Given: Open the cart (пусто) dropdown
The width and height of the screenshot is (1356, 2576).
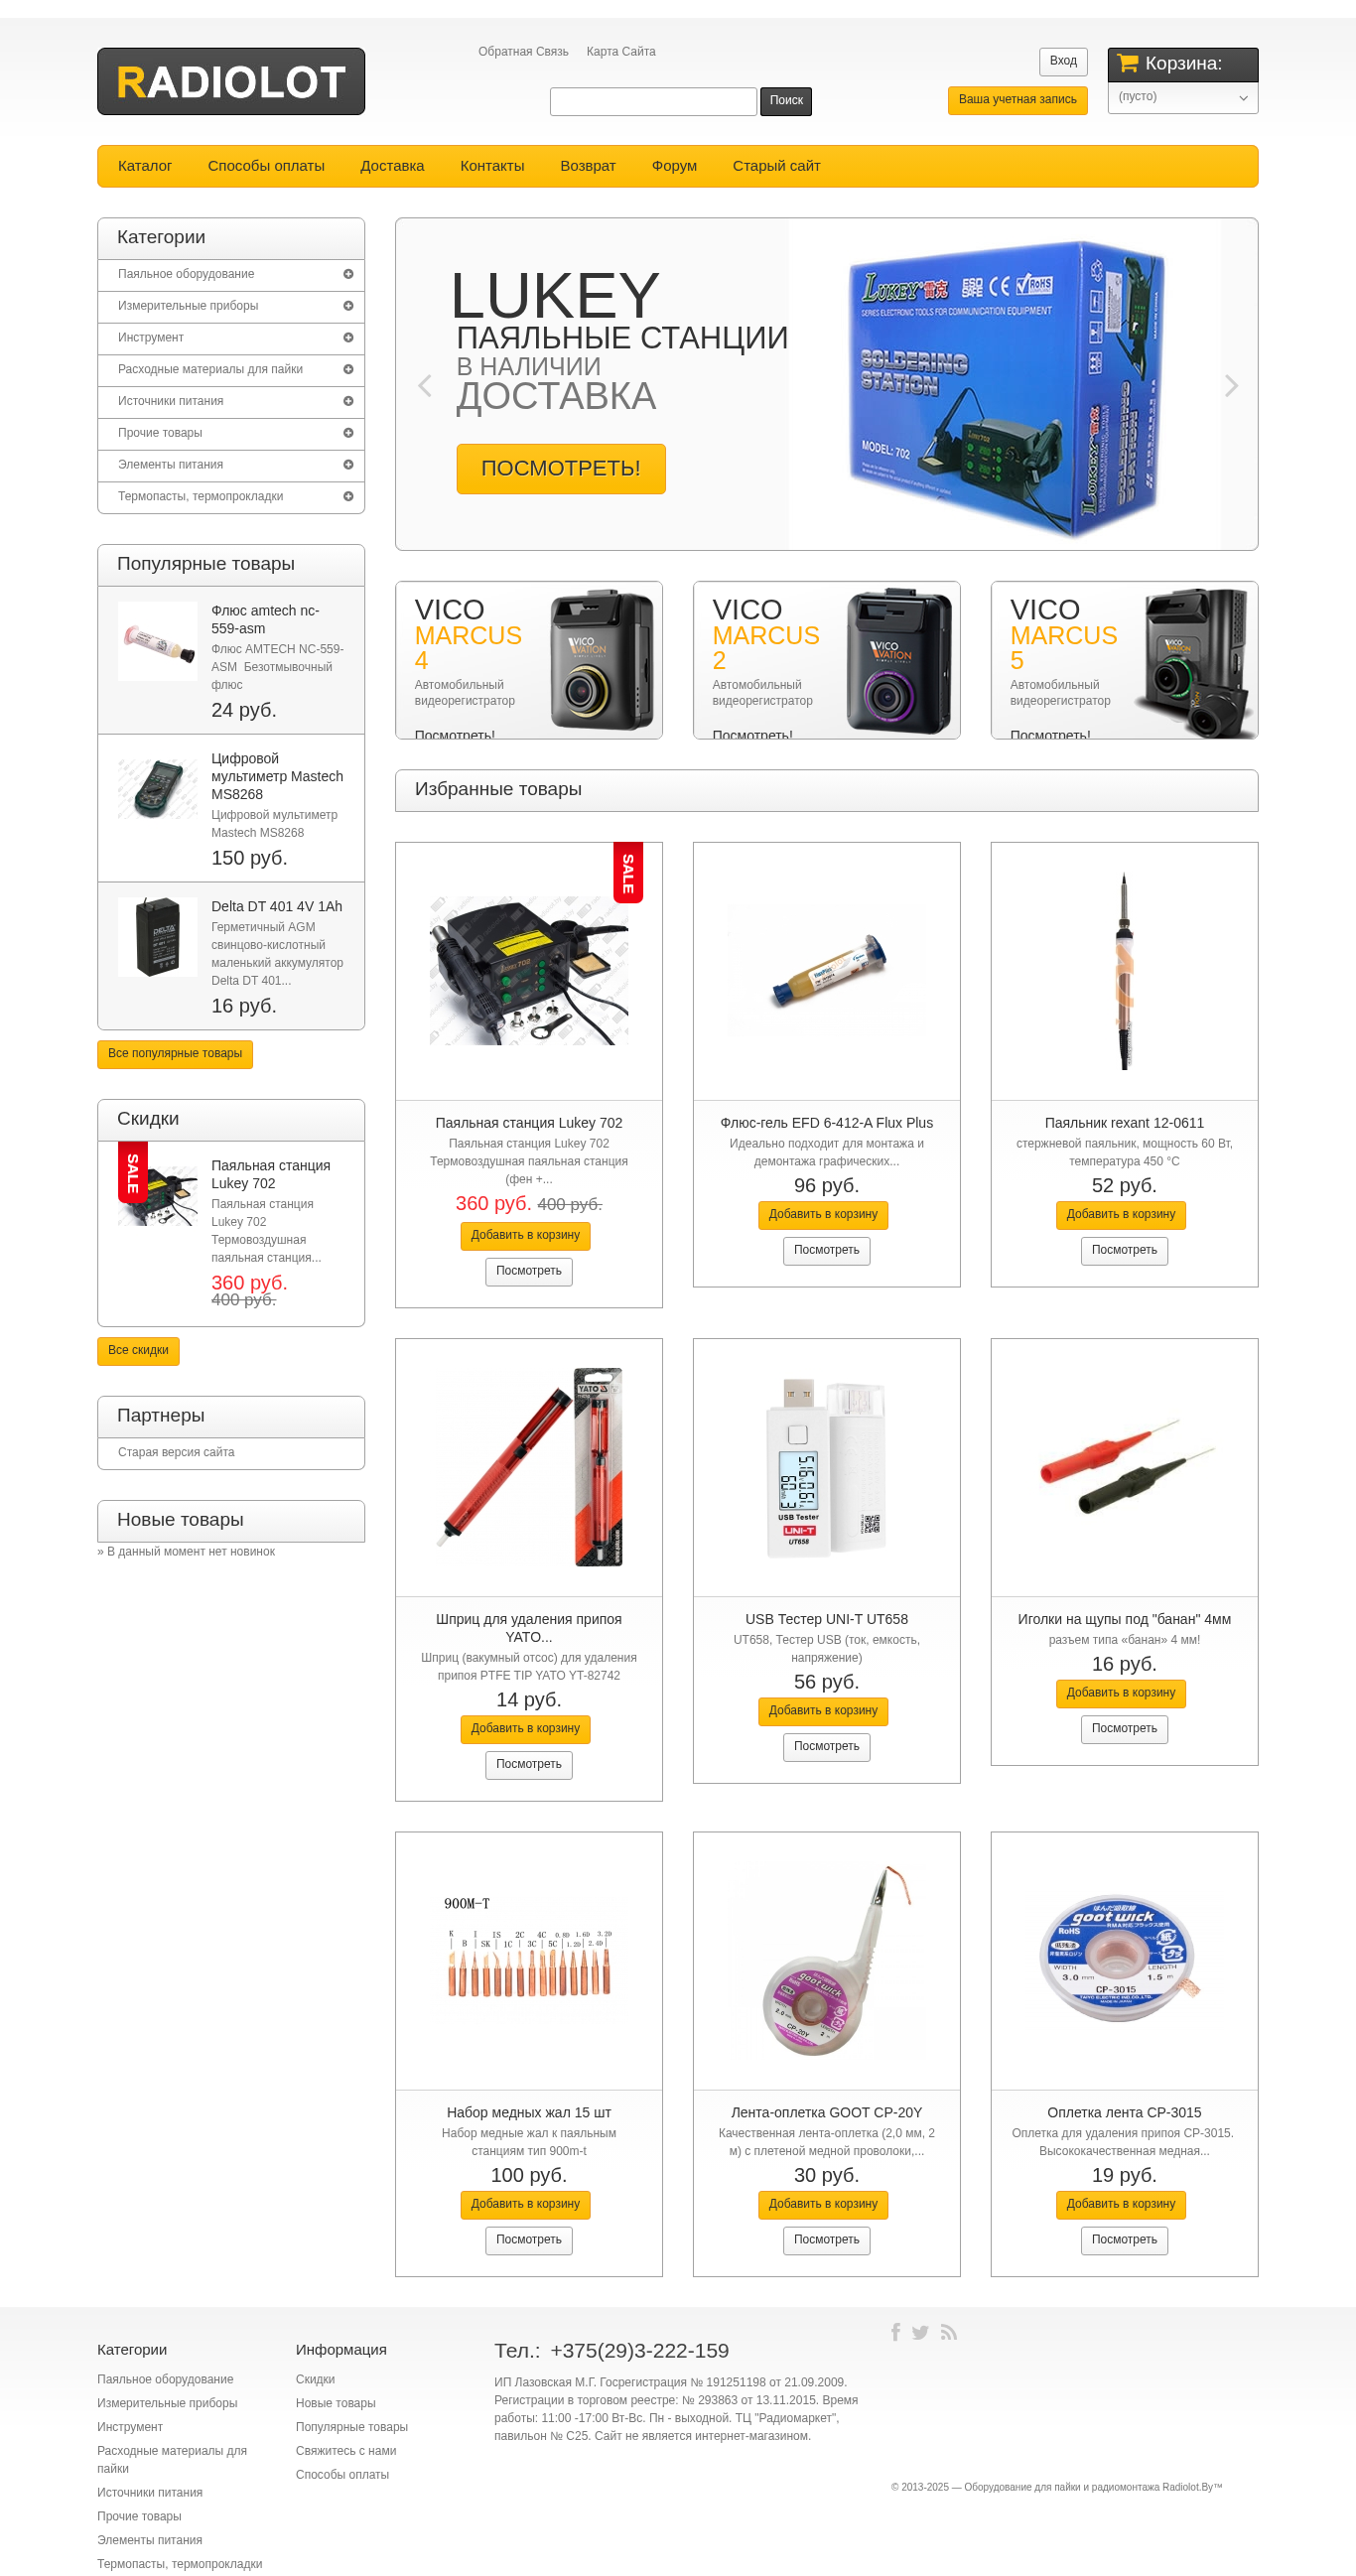Looking at the screenshot, I should 1182,98.
